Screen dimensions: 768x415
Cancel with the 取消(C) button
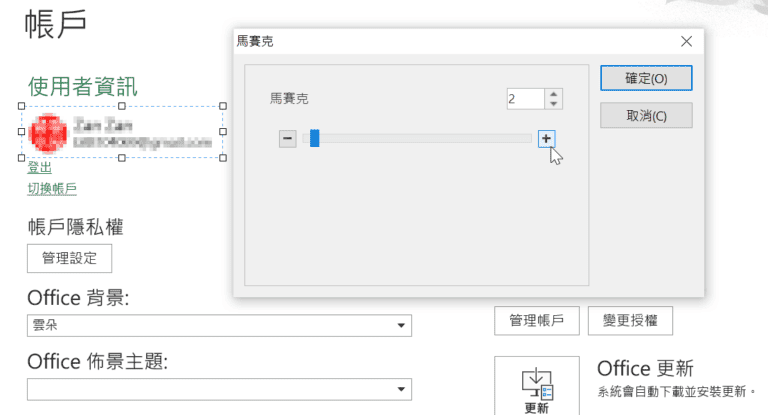(x=646, y=116)
